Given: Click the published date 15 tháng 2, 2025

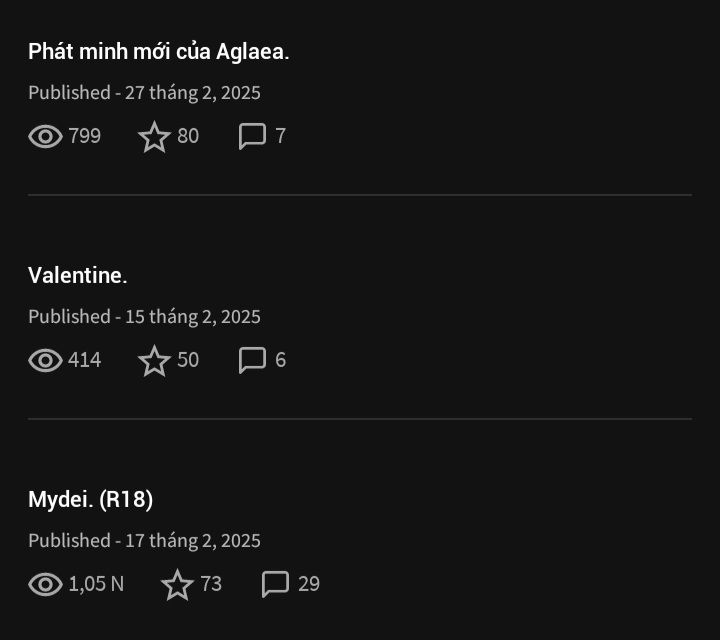Looking at the screenshot, I should [193, 317].
